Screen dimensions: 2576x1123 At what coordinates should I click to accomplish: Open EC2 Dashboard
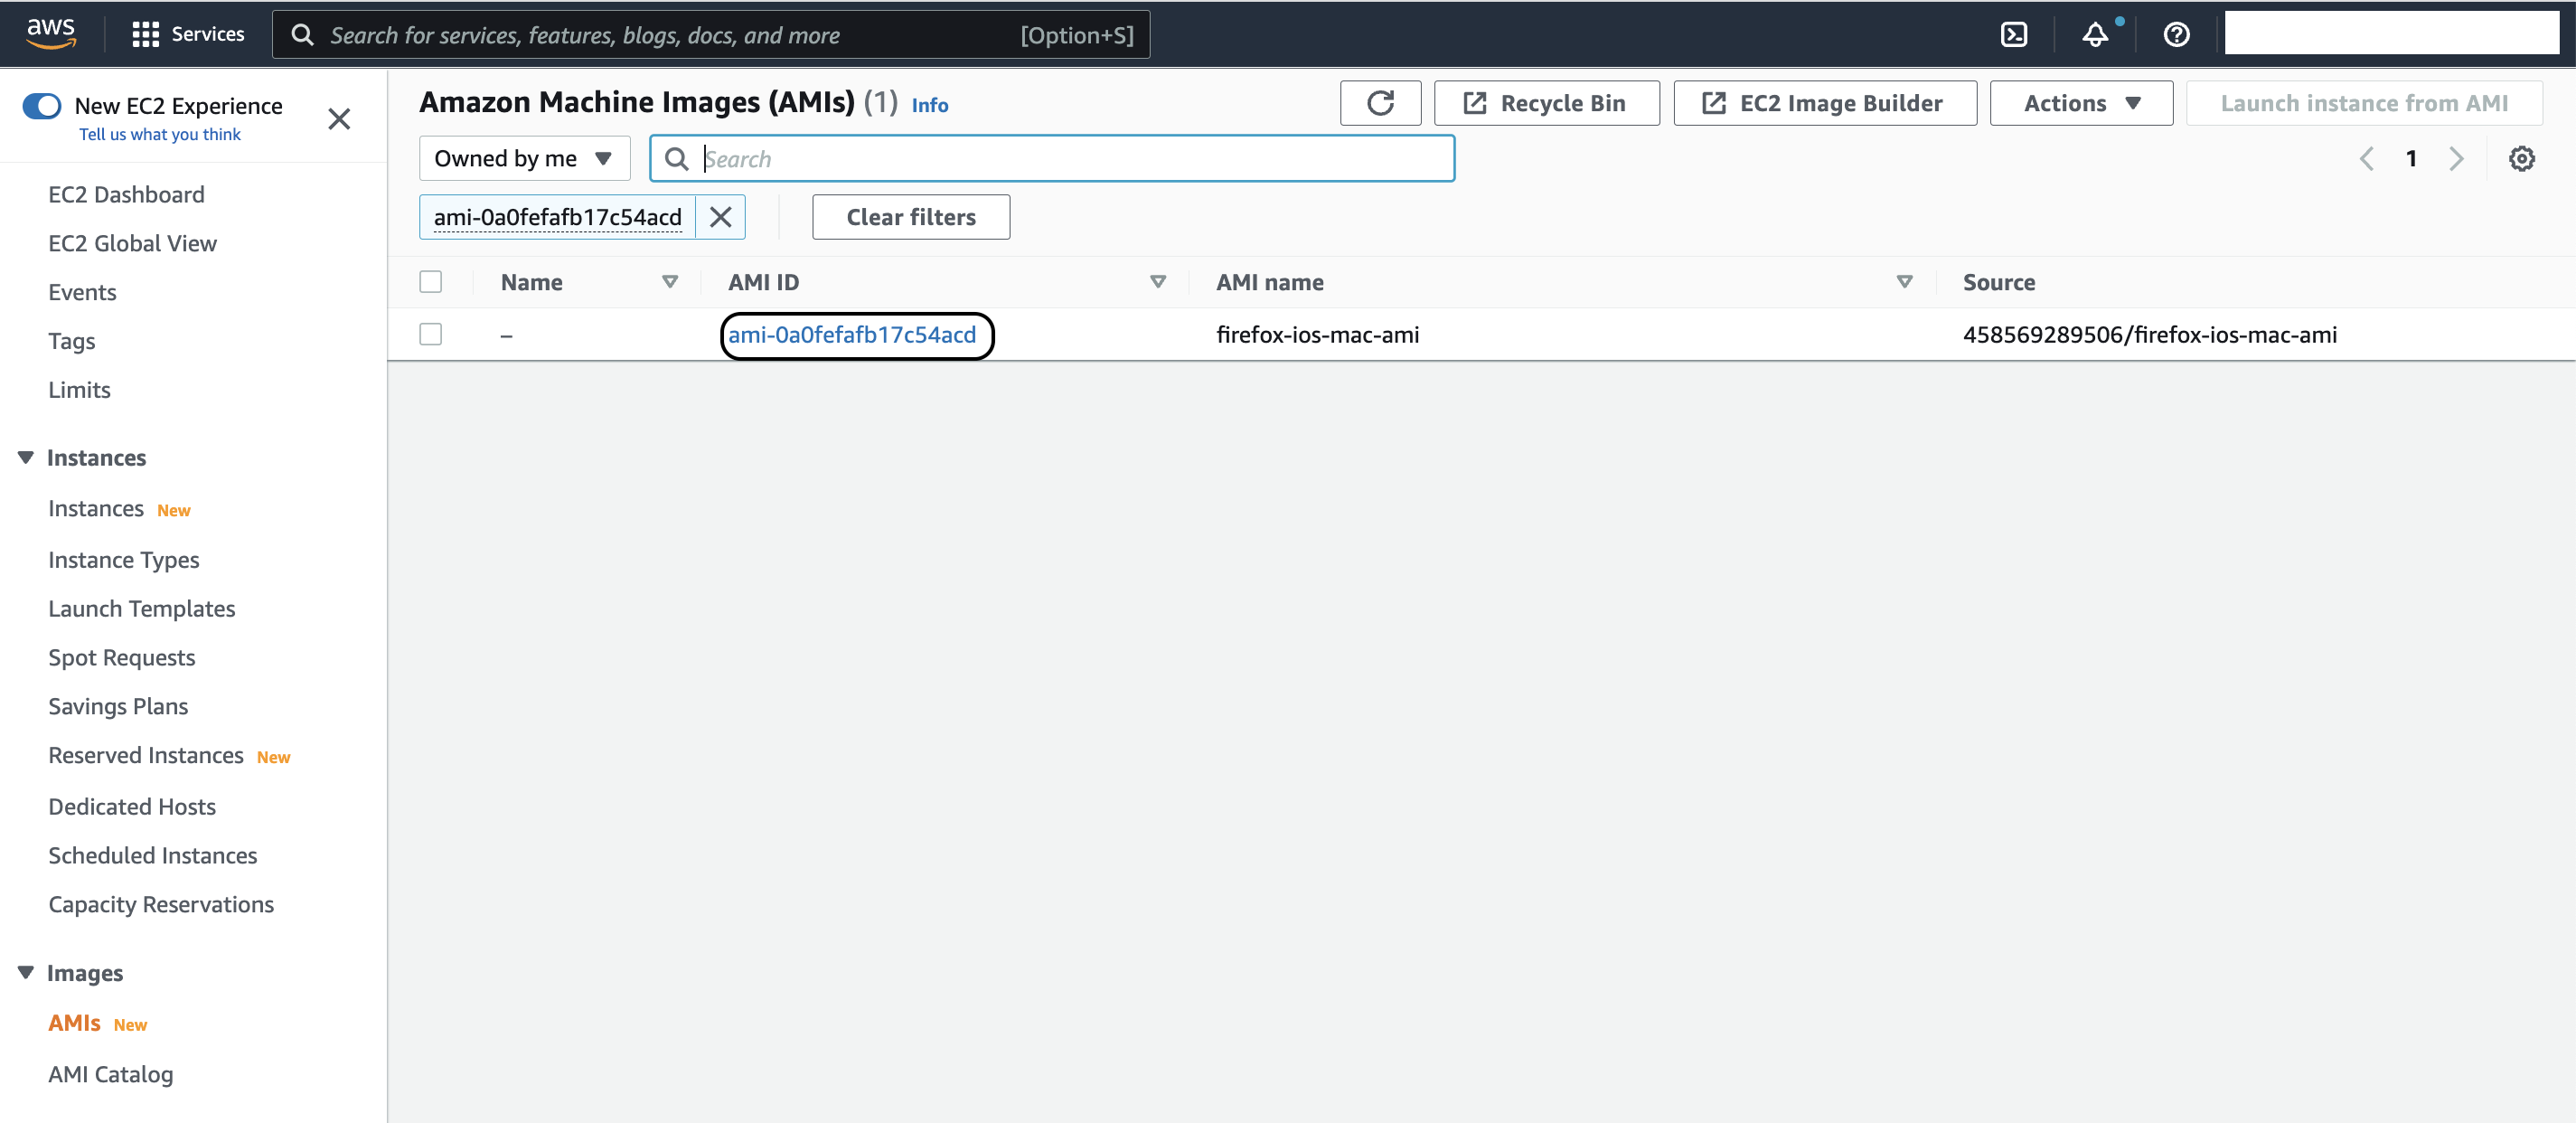tap(126, 194)
